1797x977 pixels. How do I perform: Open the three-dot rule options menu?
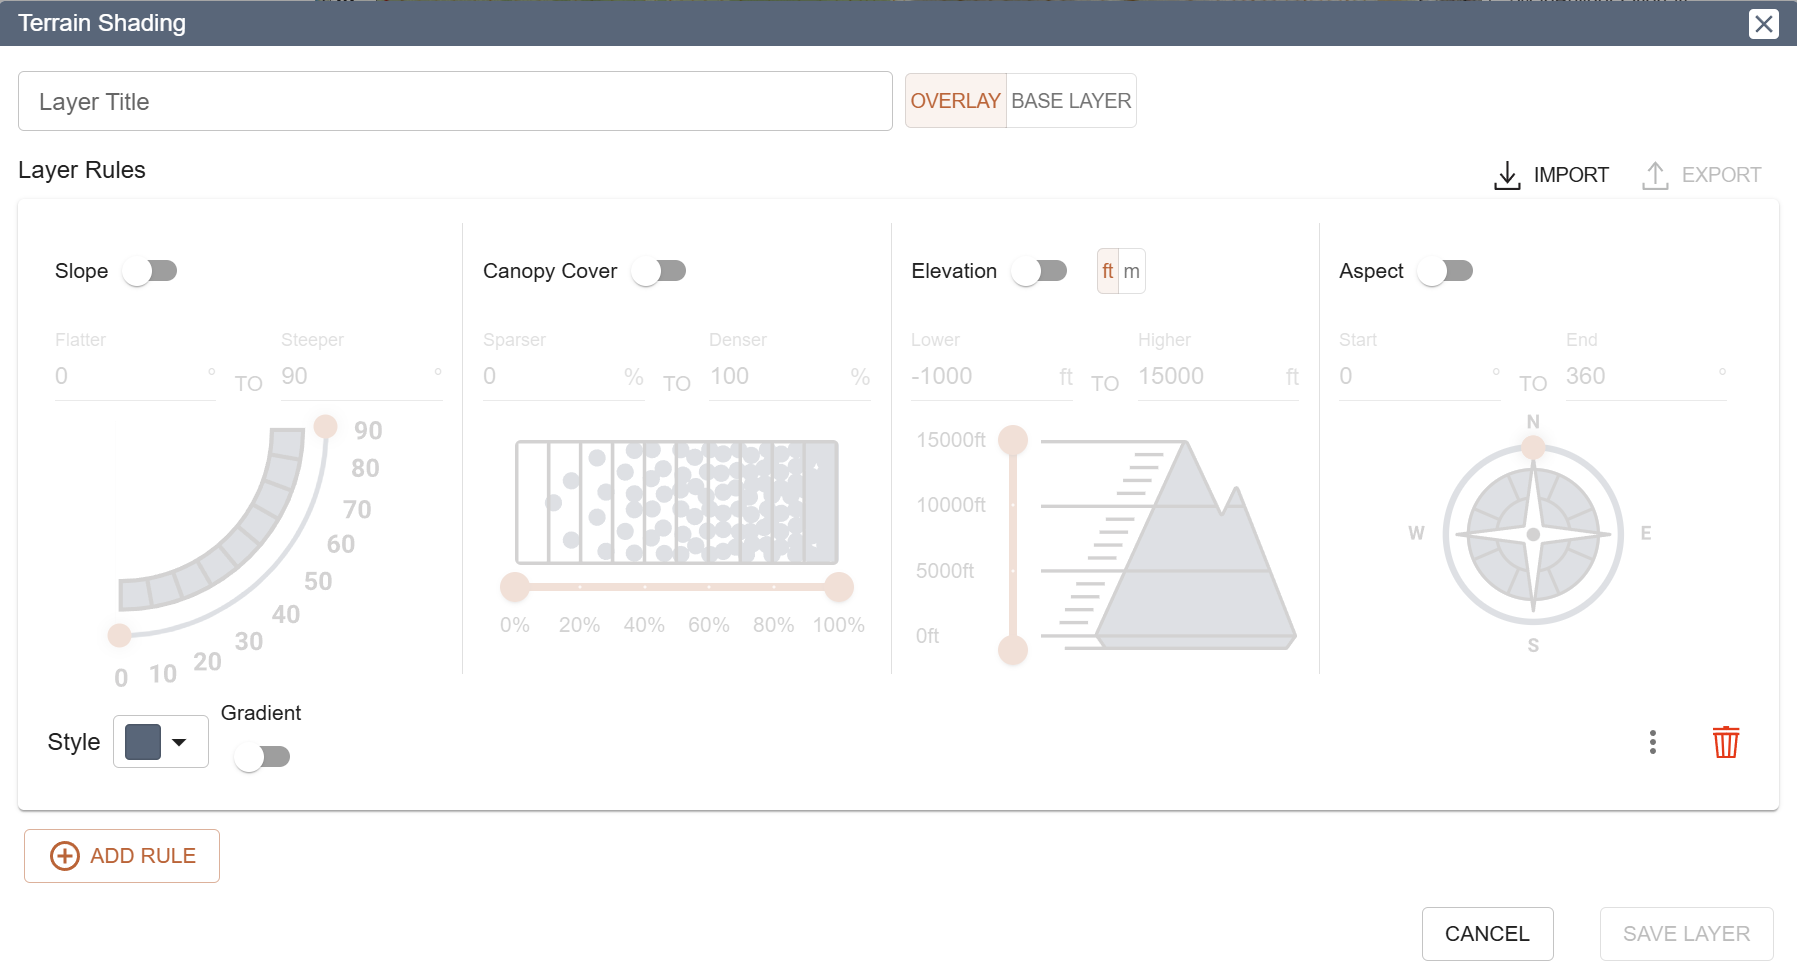pos(1652,742)
